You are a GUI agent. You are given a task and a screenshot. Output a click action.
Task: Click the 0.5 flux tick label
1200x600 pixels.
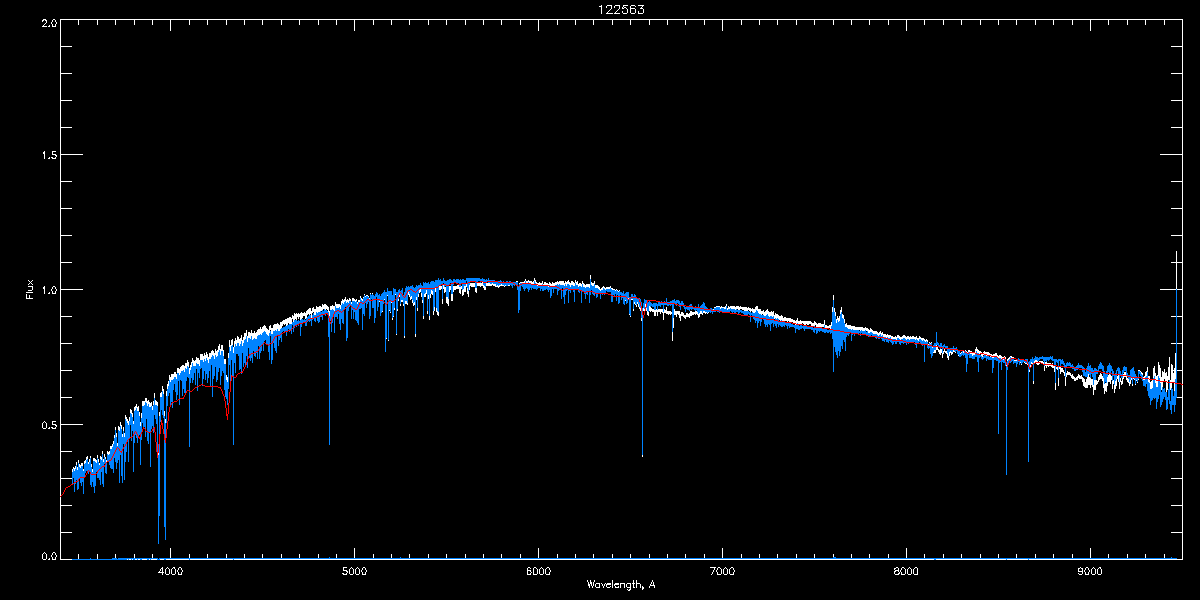click(x=47, y=424)
